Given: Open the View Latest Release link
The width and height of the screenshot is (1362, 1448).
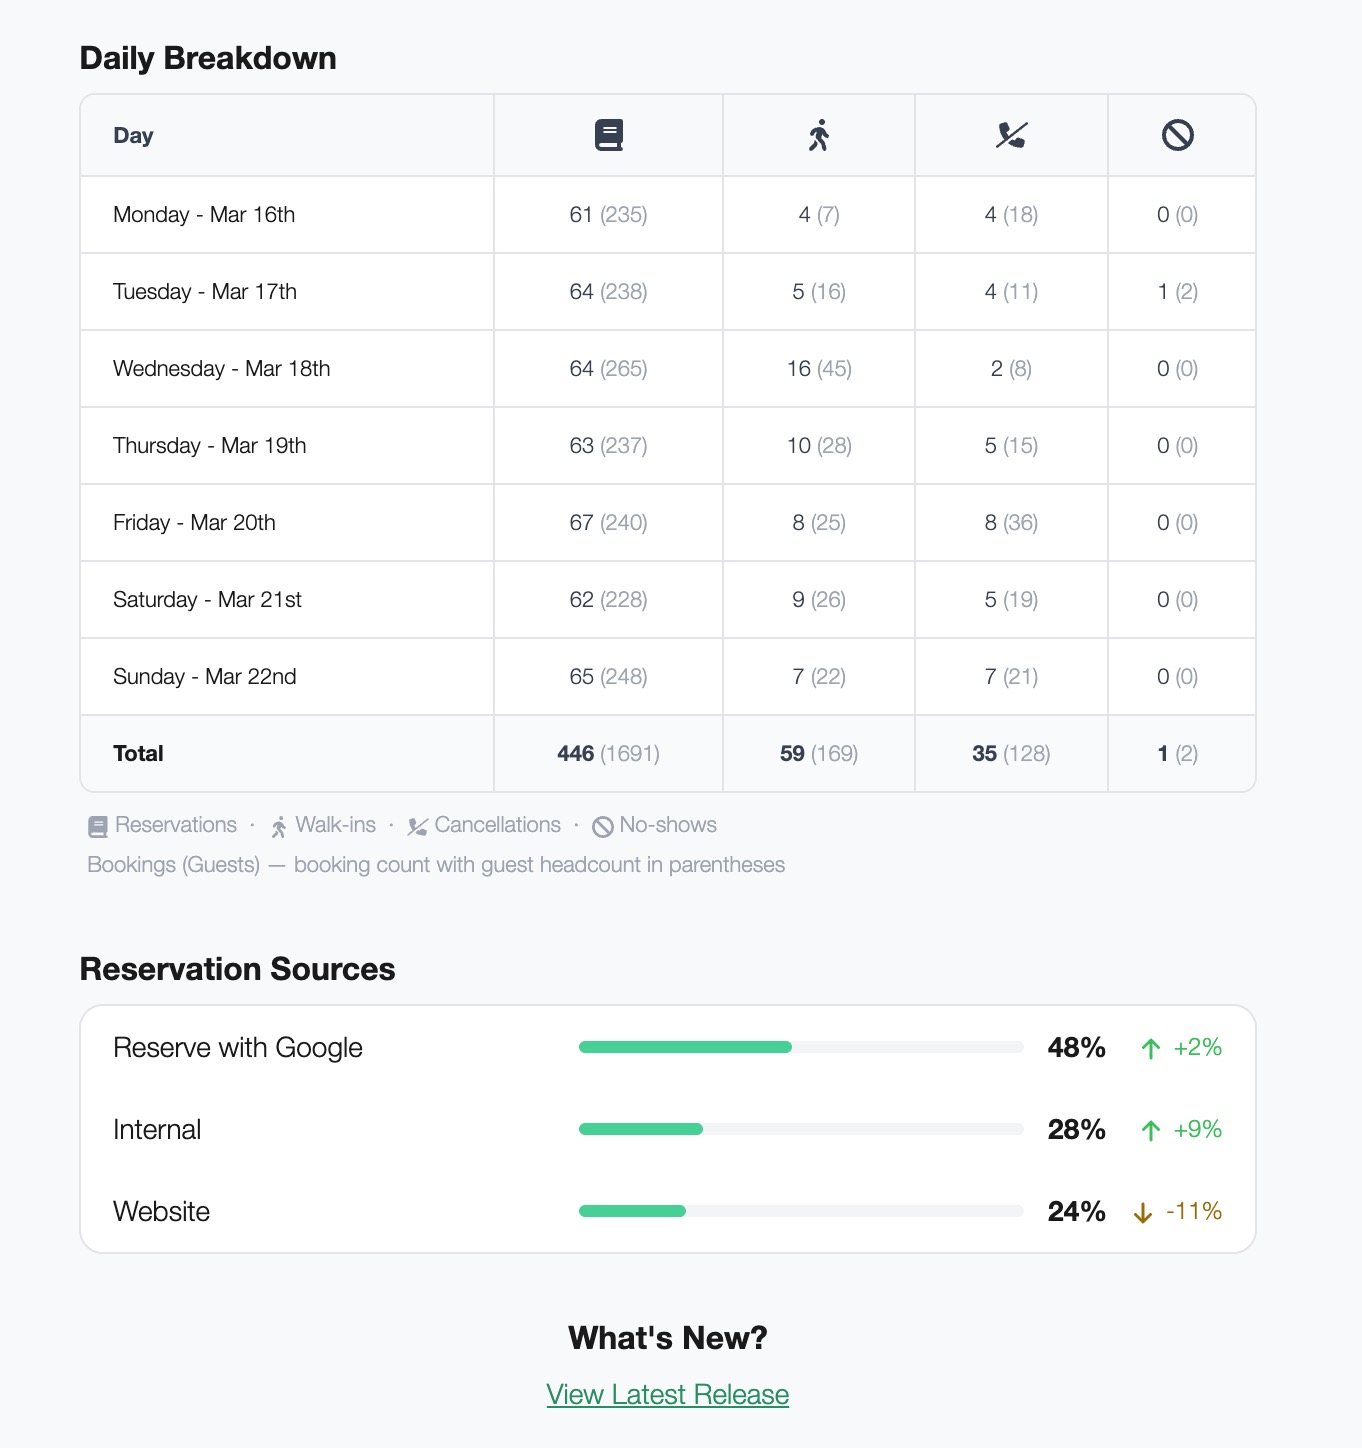Looking at the screenshot, I should (x=668, y=1394).
